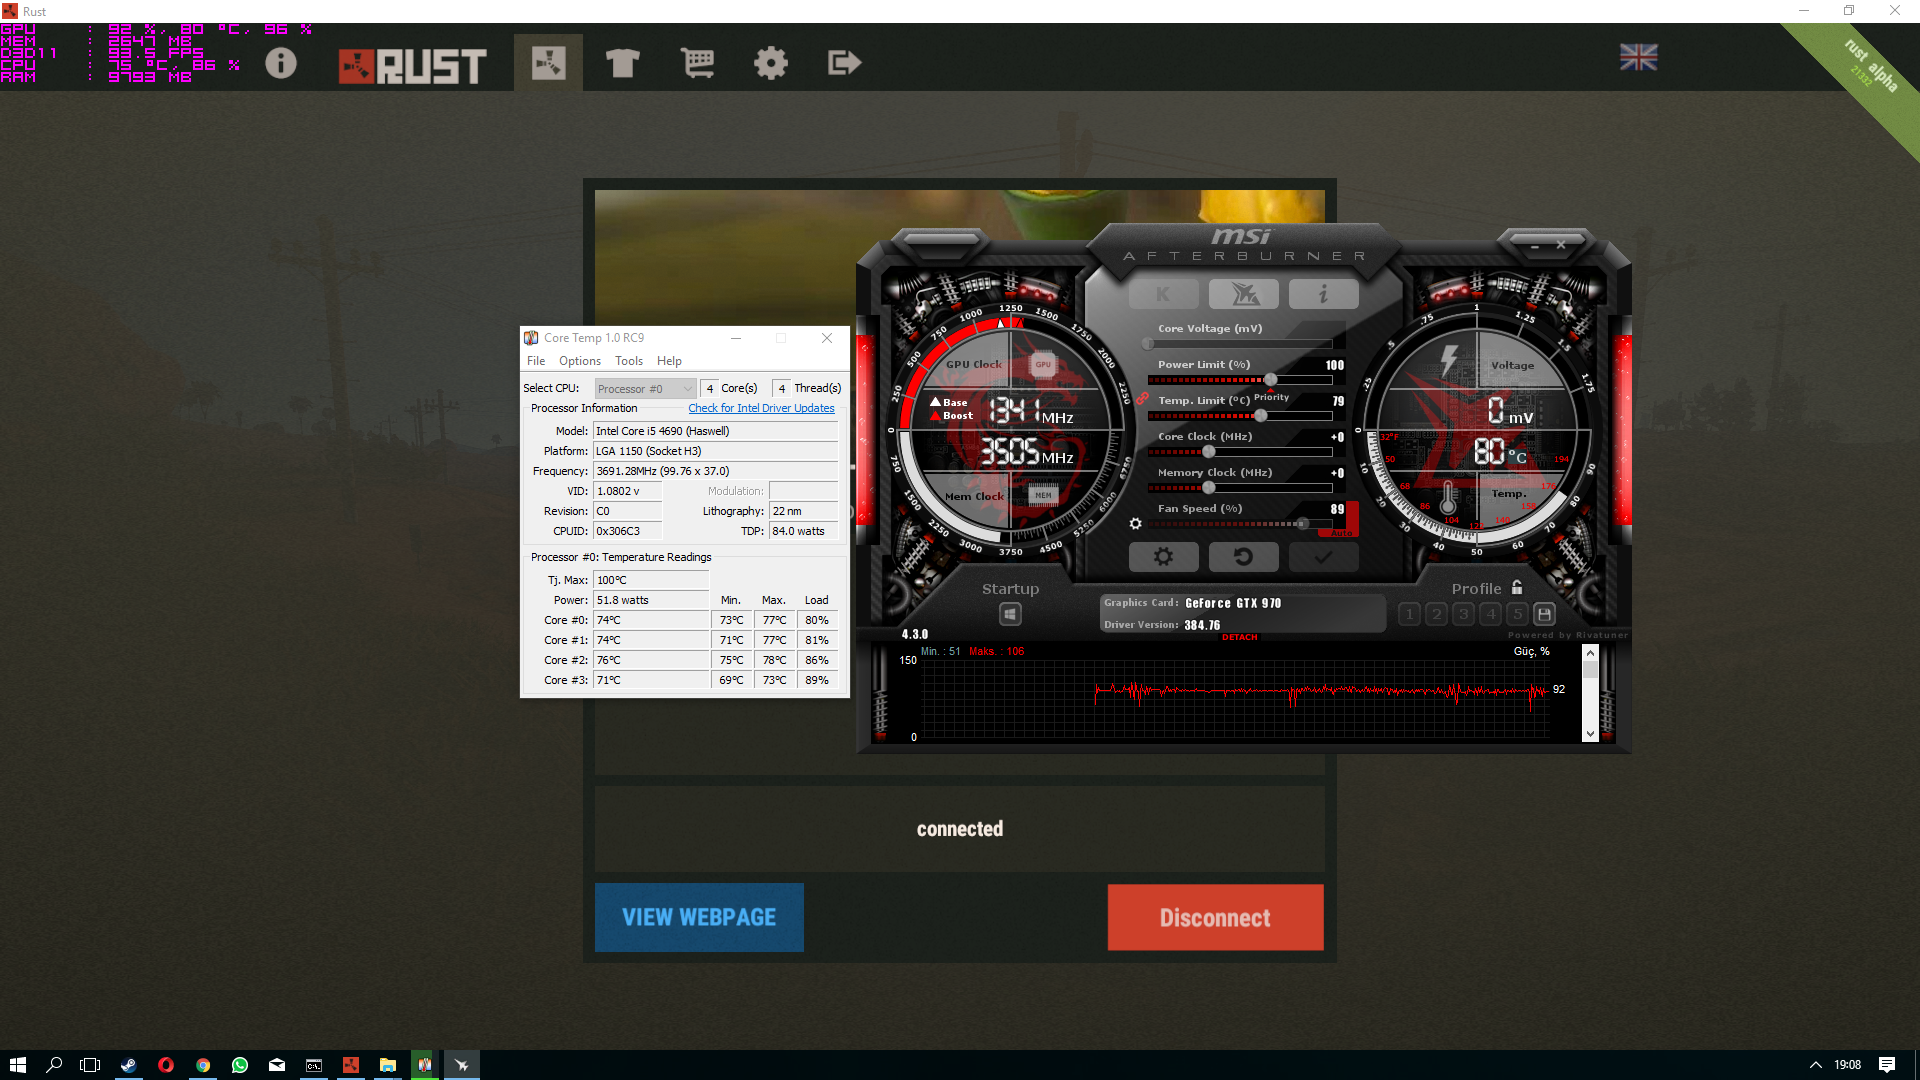Click the Core Clock slider handle

(x=1208, y=452)
